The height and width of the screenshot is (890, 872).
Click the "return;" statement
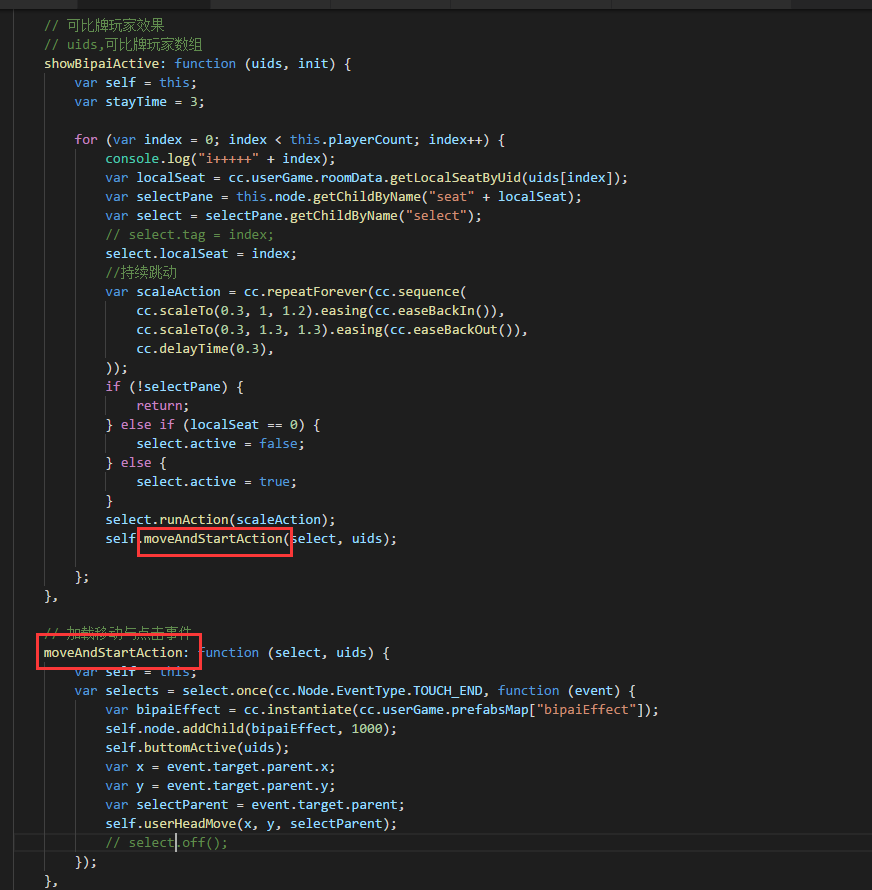pos(162,406)
